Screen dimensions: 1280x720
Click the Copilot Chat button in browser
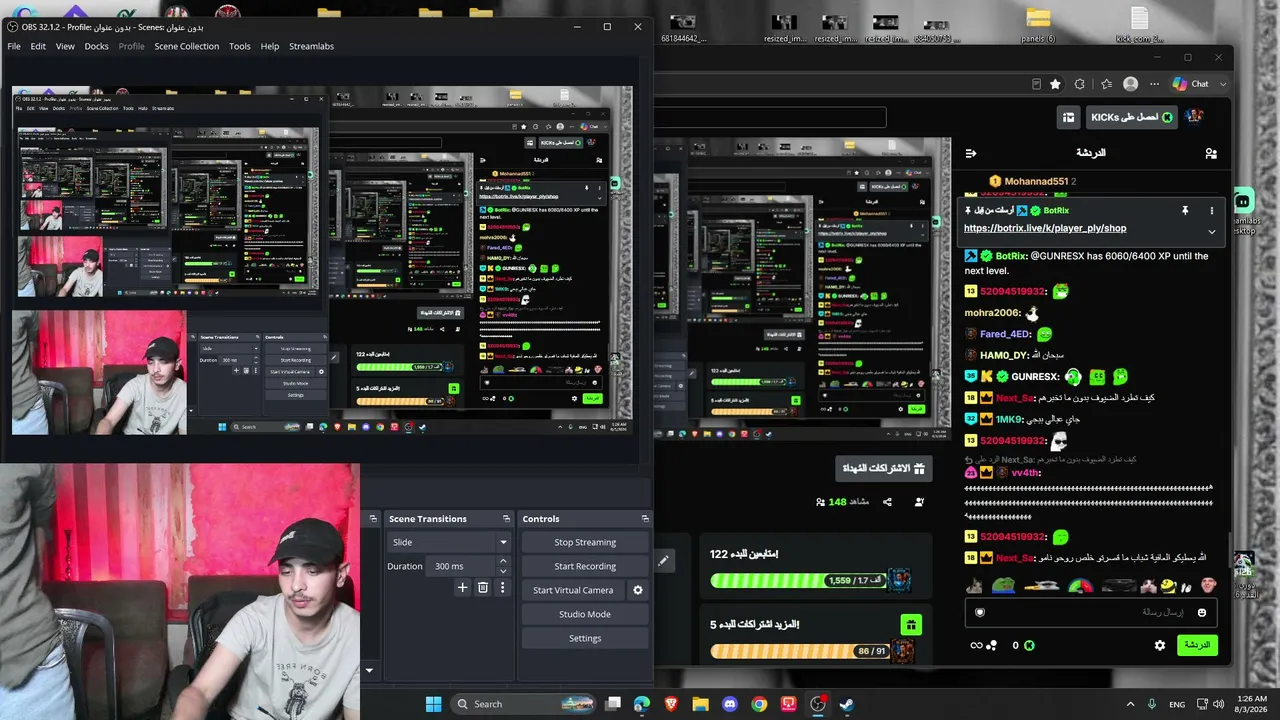coord(1191,84)
